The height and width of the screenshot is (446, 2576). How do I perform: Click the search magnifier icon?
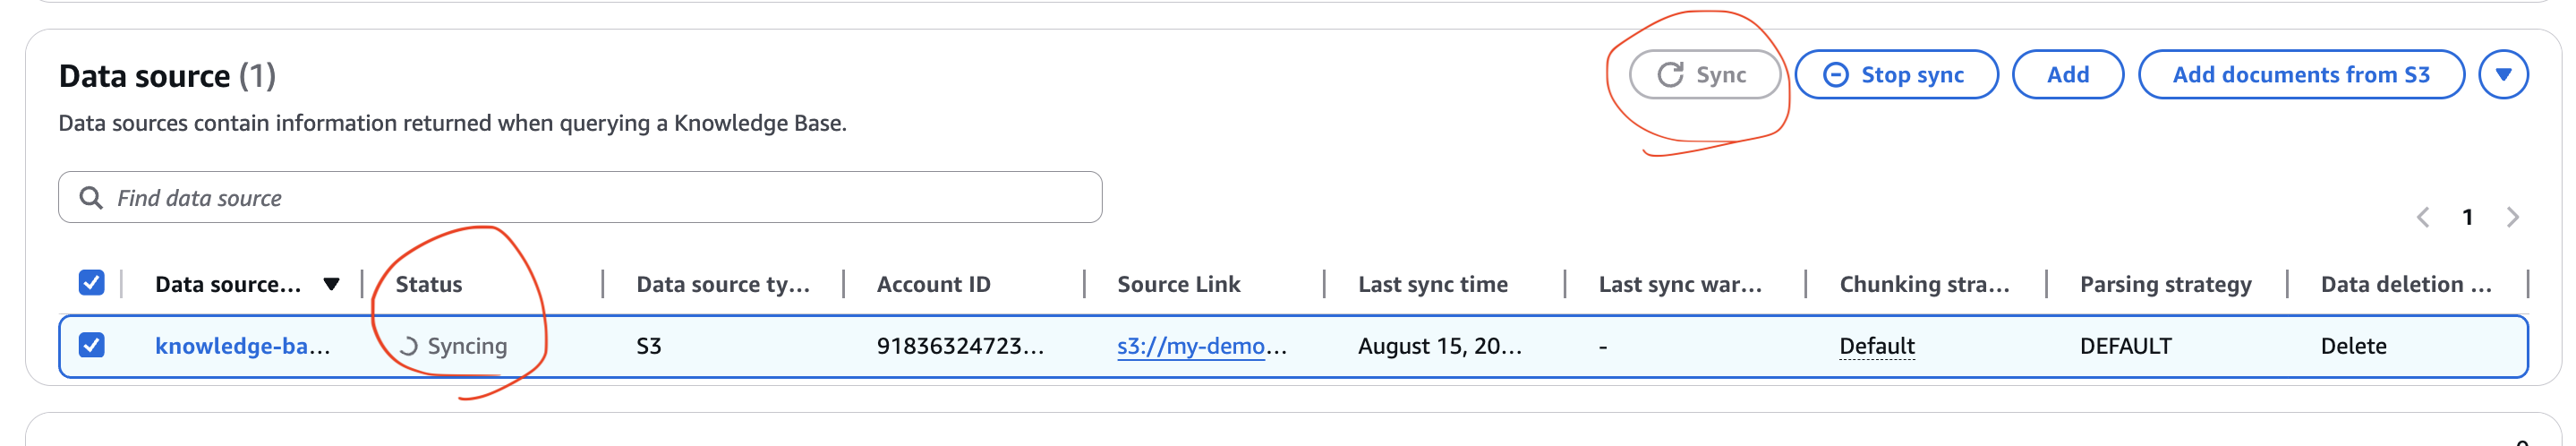point(91,198)
